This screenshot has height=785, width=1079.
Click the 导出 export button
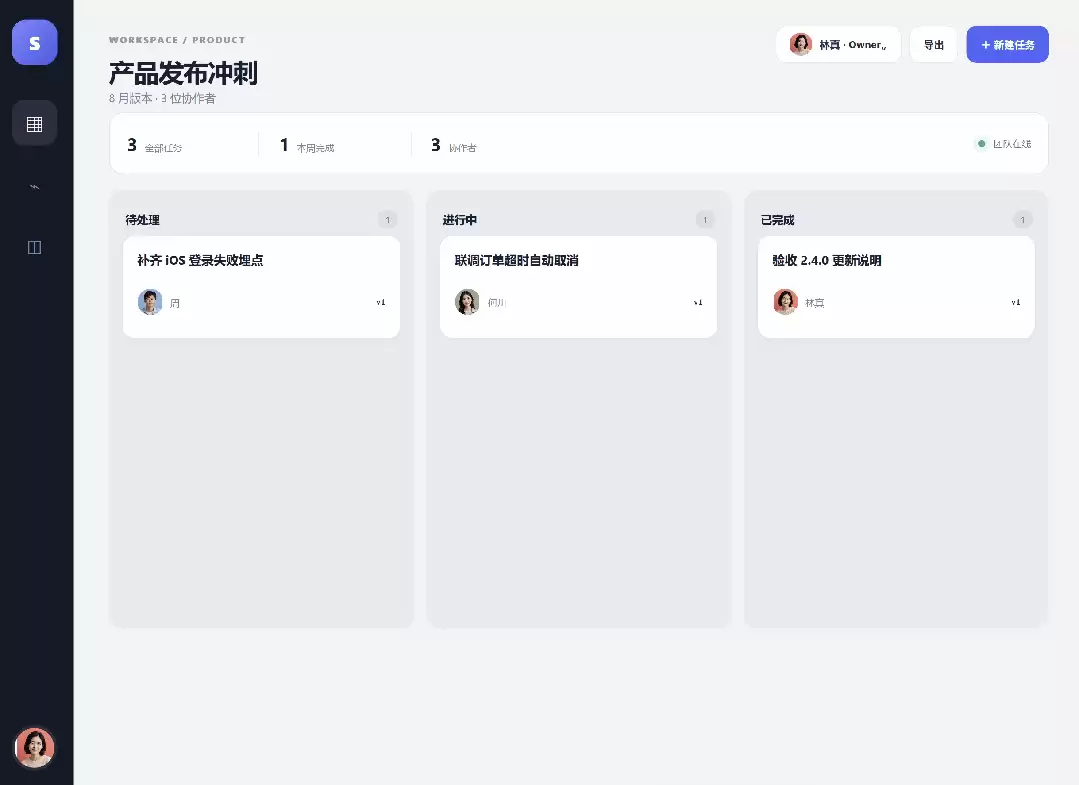point(933,45)
